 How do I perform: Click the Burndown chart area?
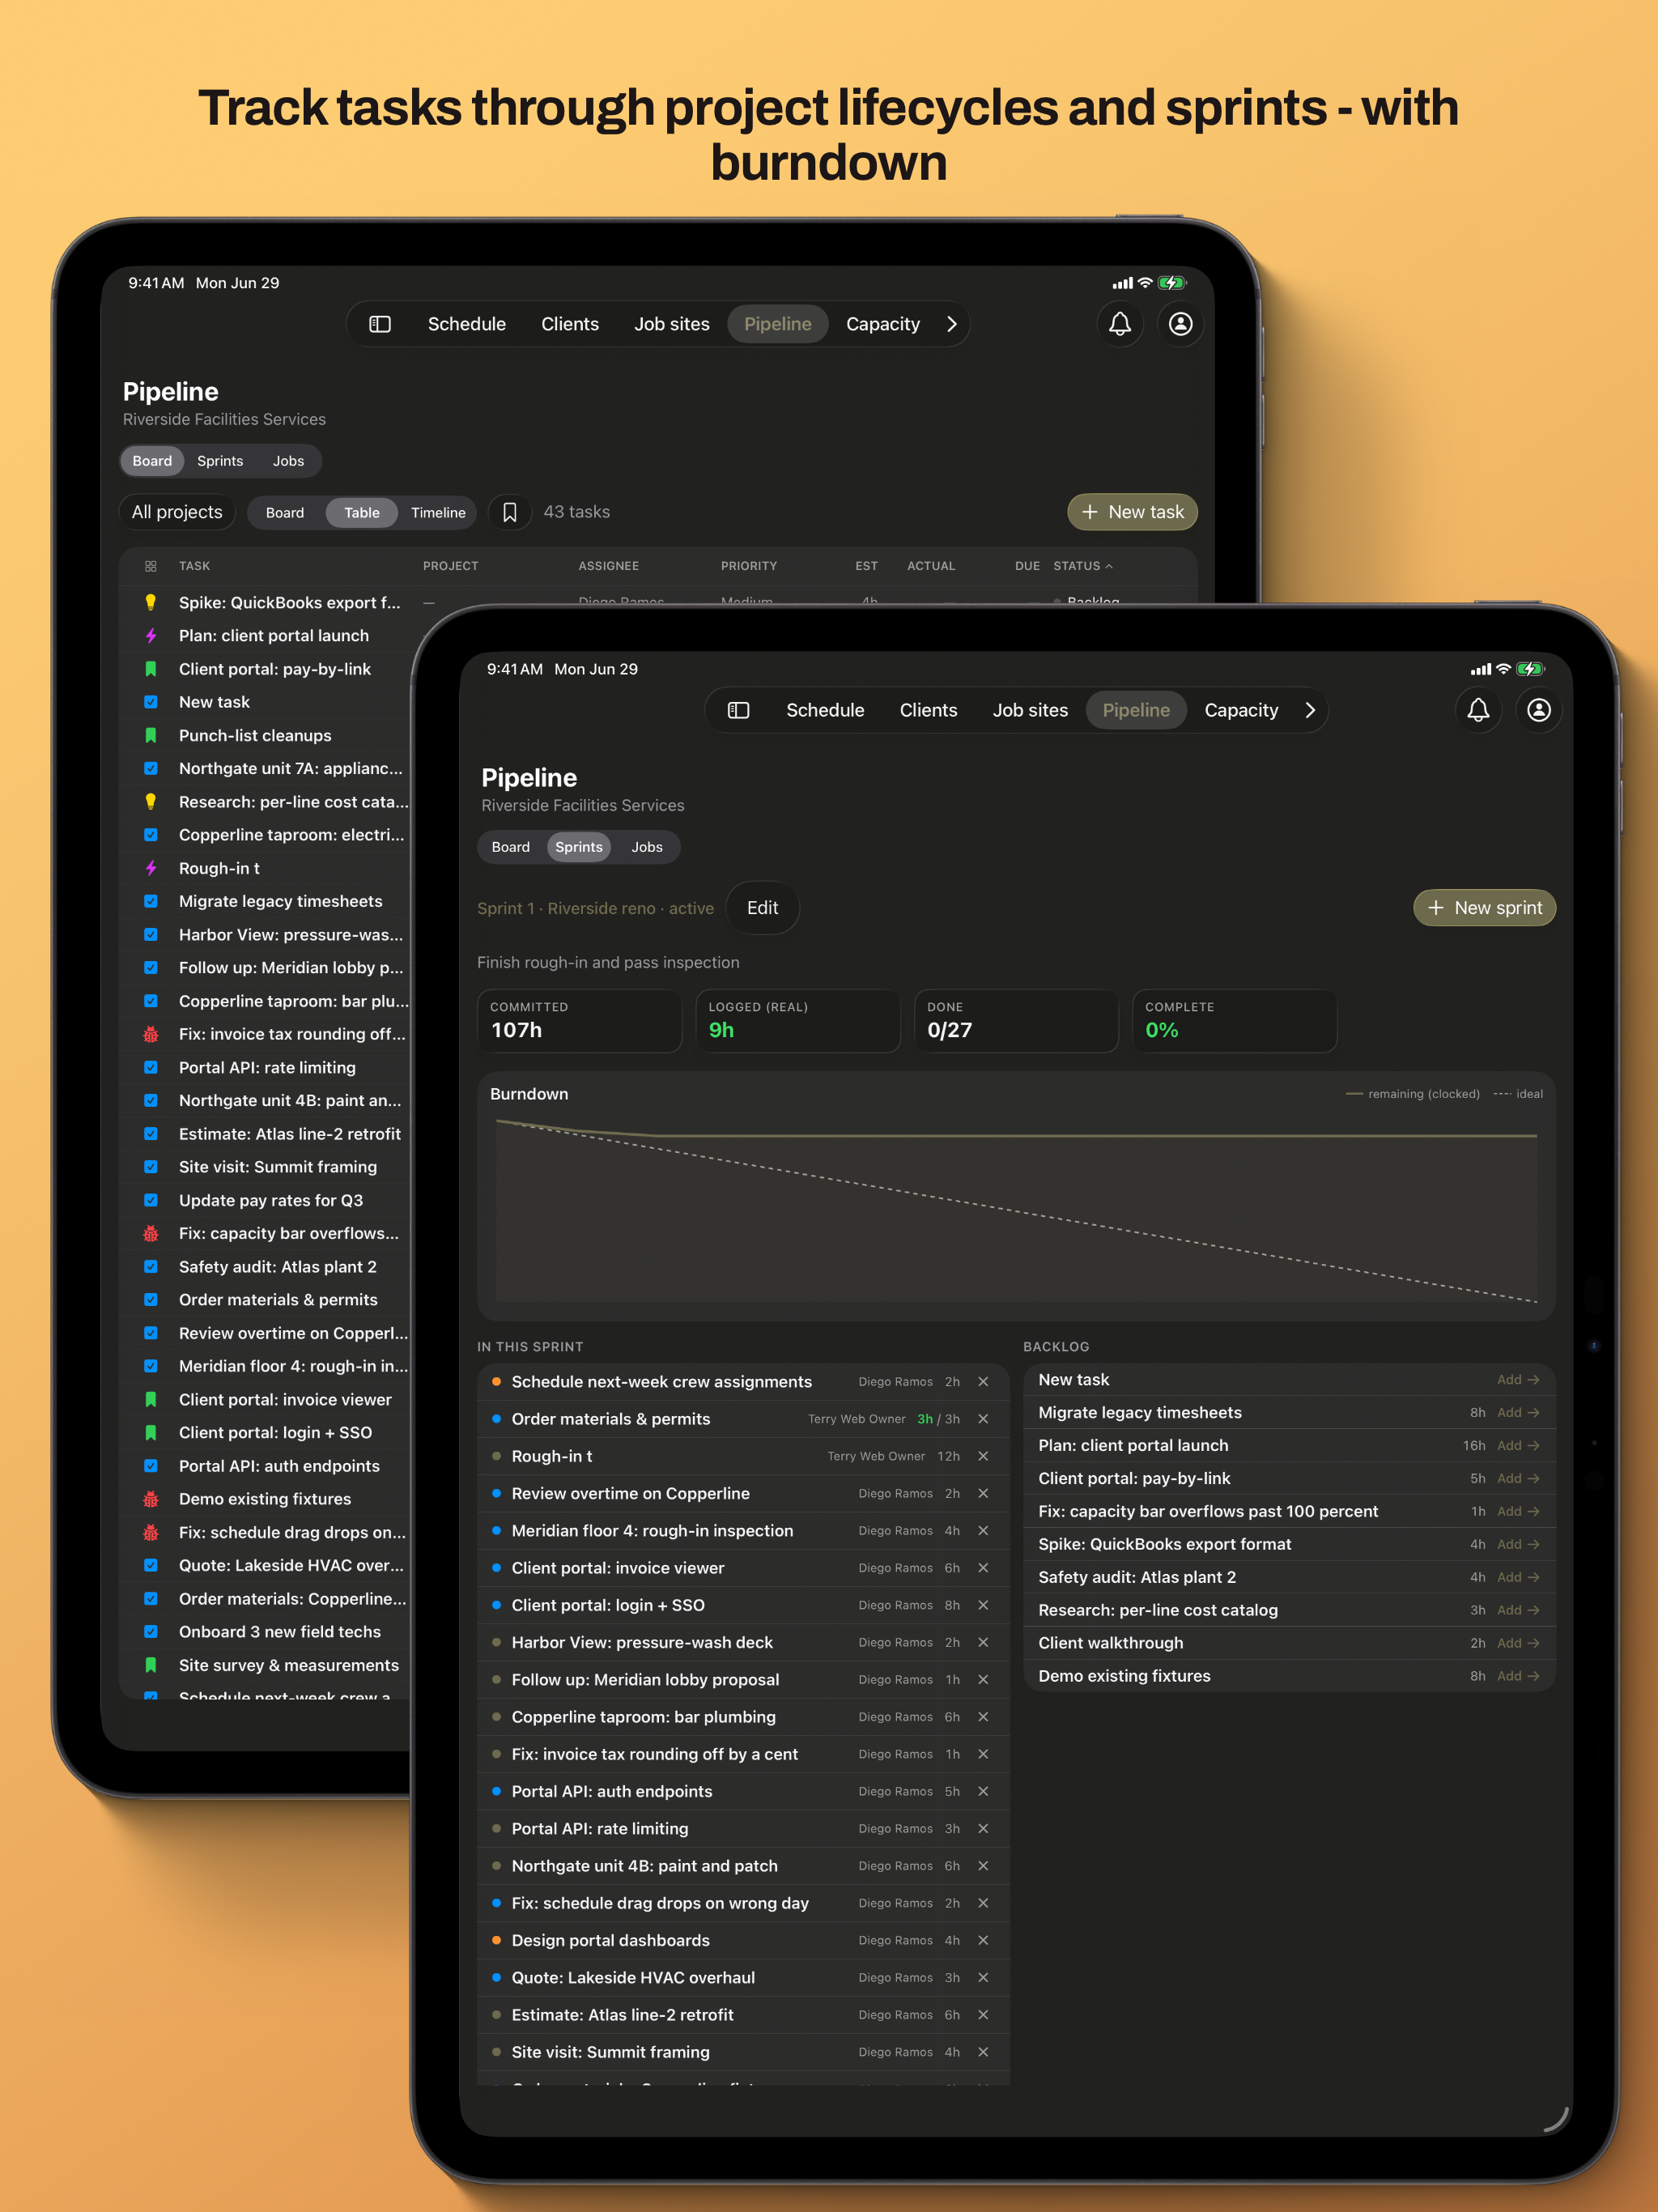click(x=1016, y=1197)
